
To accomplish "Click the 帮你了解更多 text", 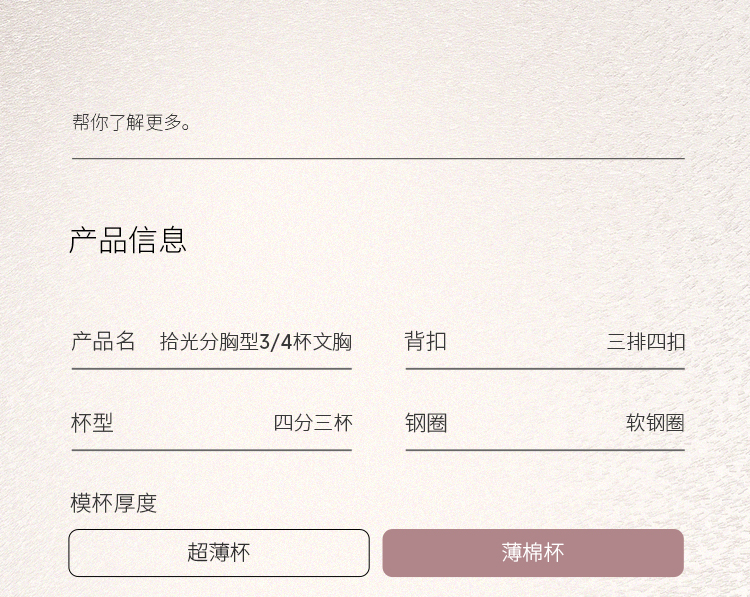I will point(132,123).
